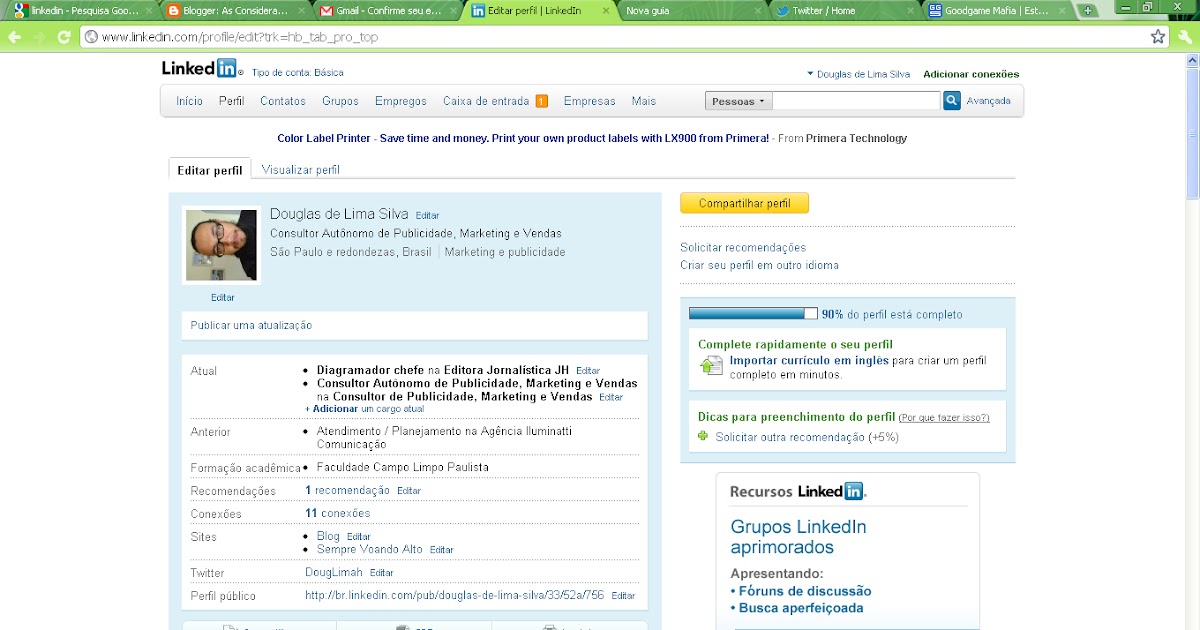Click the profile completeness progress bar
Viewport: 1200px width, 630px height.
coord(753,314)
